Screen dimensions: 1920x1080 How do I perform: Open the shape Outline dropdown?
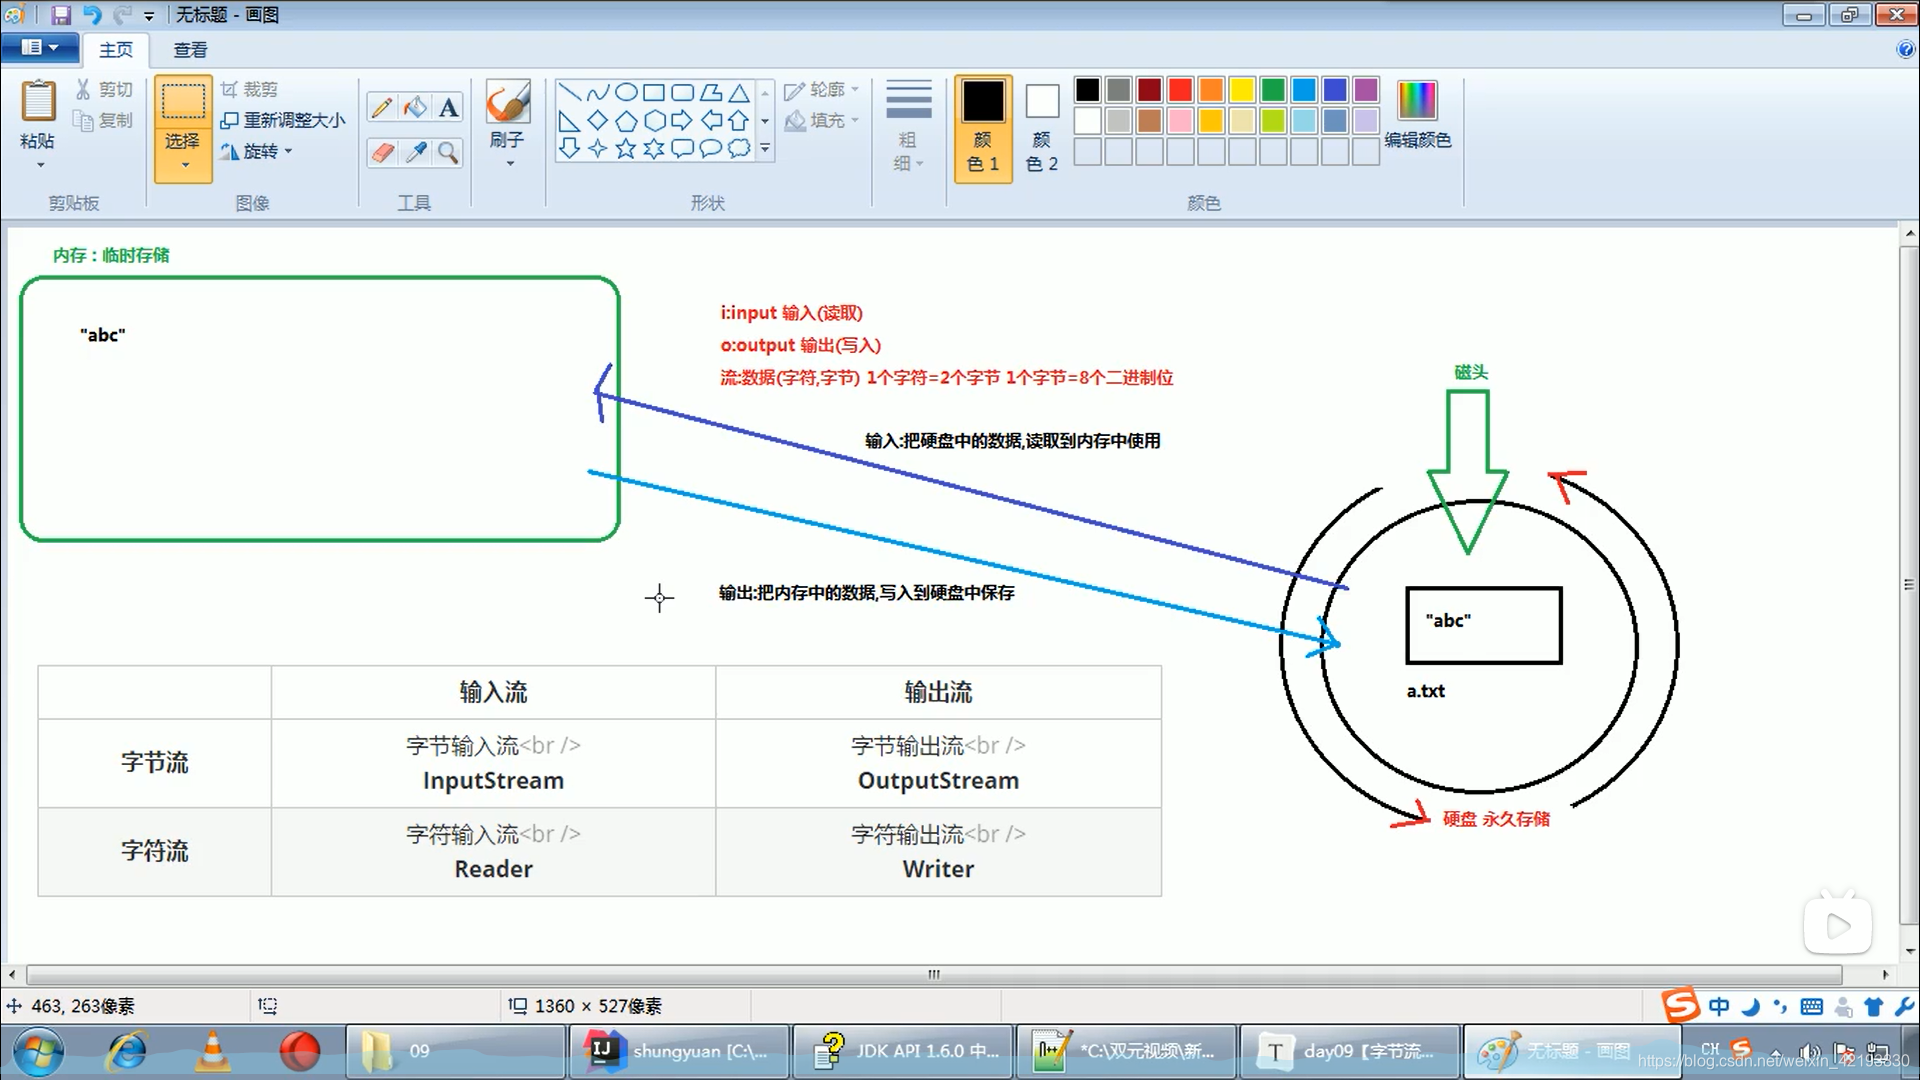coord(822,90)
